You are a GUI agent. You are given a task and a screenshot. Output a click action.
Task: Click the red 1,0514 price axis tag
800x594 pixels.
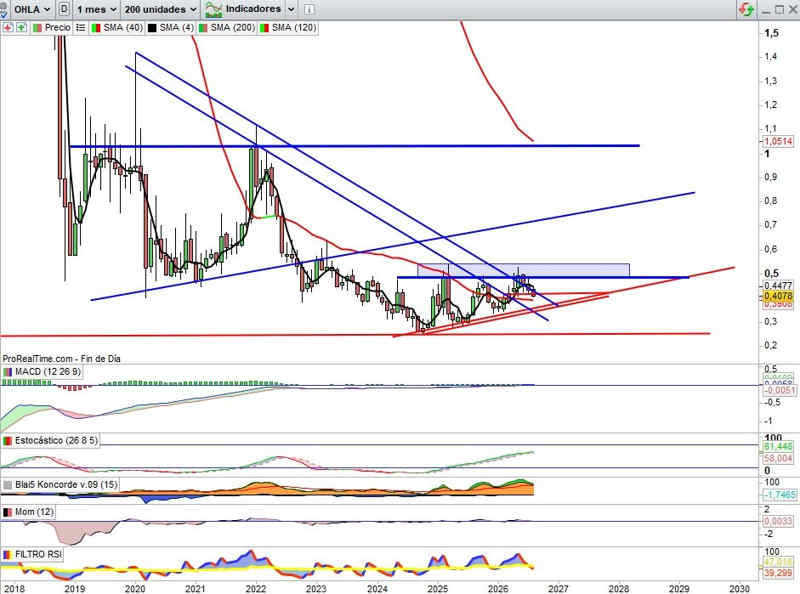pyautogui.click(x=778, y=141)
